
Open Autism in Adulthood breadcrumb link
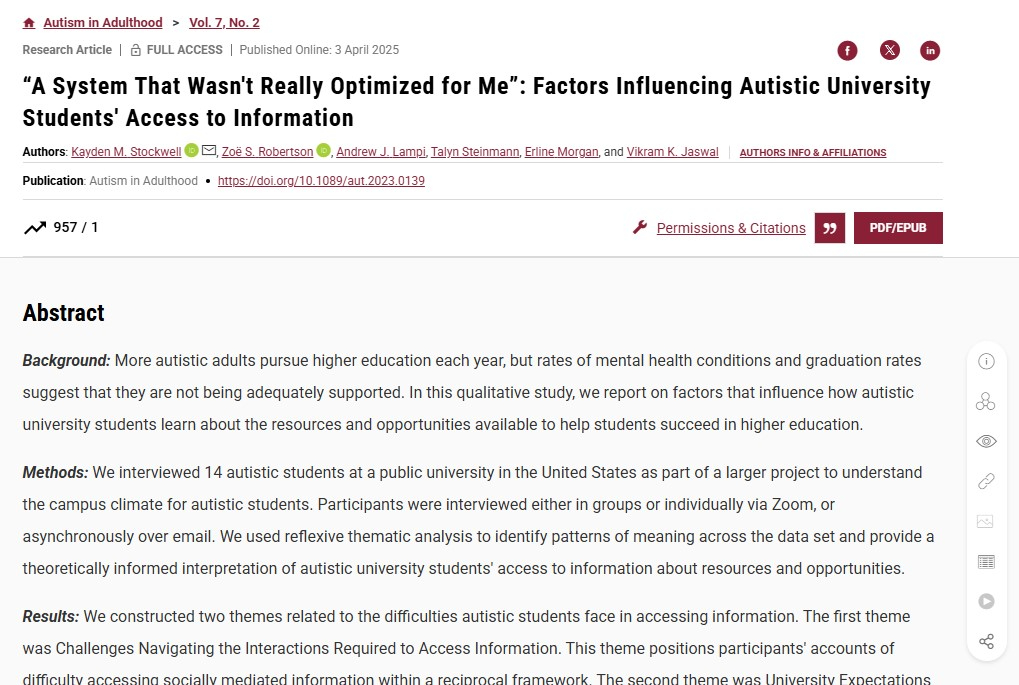(102, 23)
